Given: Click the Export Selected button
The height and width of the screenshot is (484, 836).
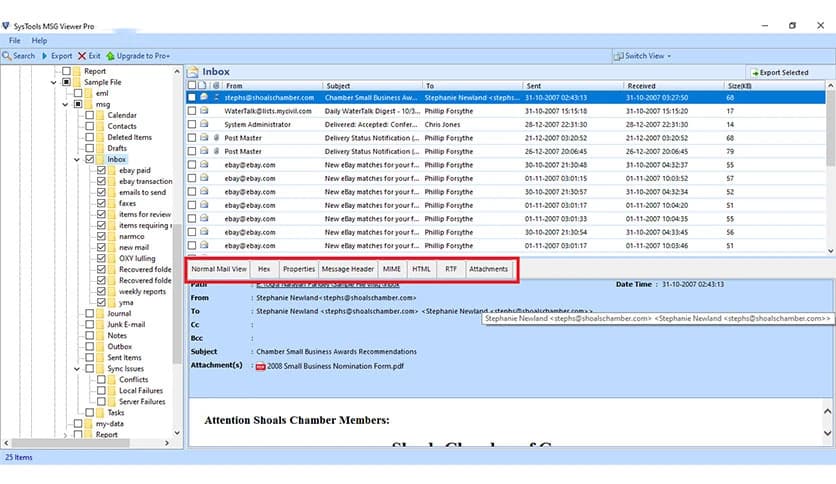Looking at the screenshot, I should 779,72.
